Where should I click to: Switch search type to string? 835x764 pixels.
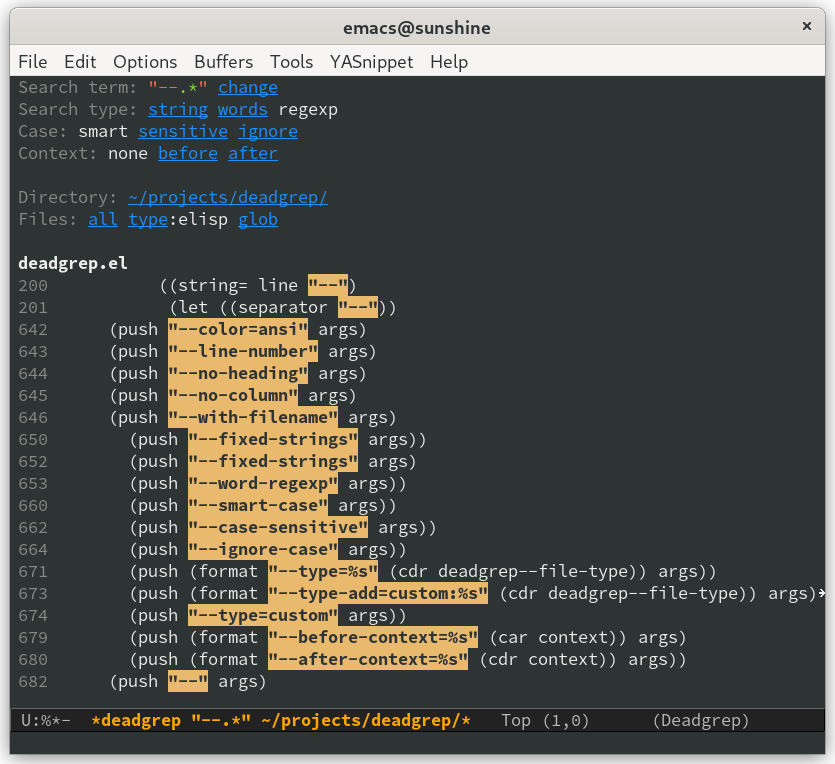click(x=178, y=109)
